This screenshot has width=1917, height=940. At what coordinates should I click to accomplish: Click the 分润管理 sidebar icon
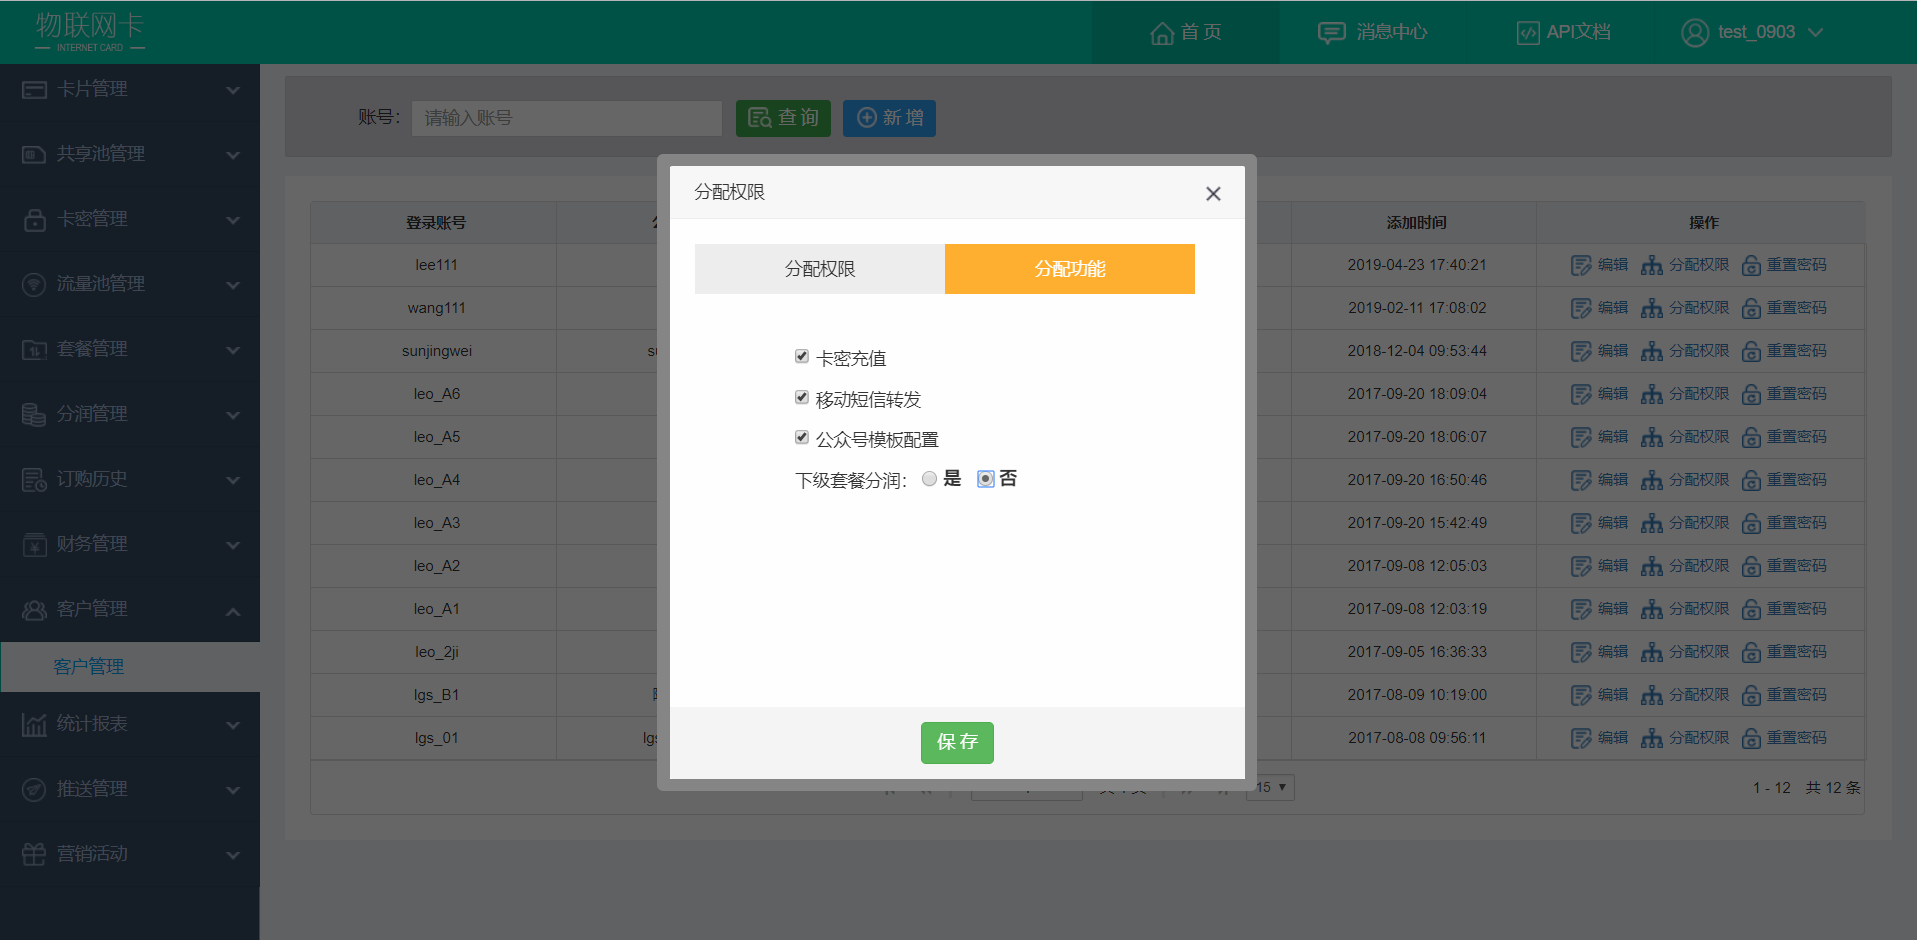coord(34,415)
